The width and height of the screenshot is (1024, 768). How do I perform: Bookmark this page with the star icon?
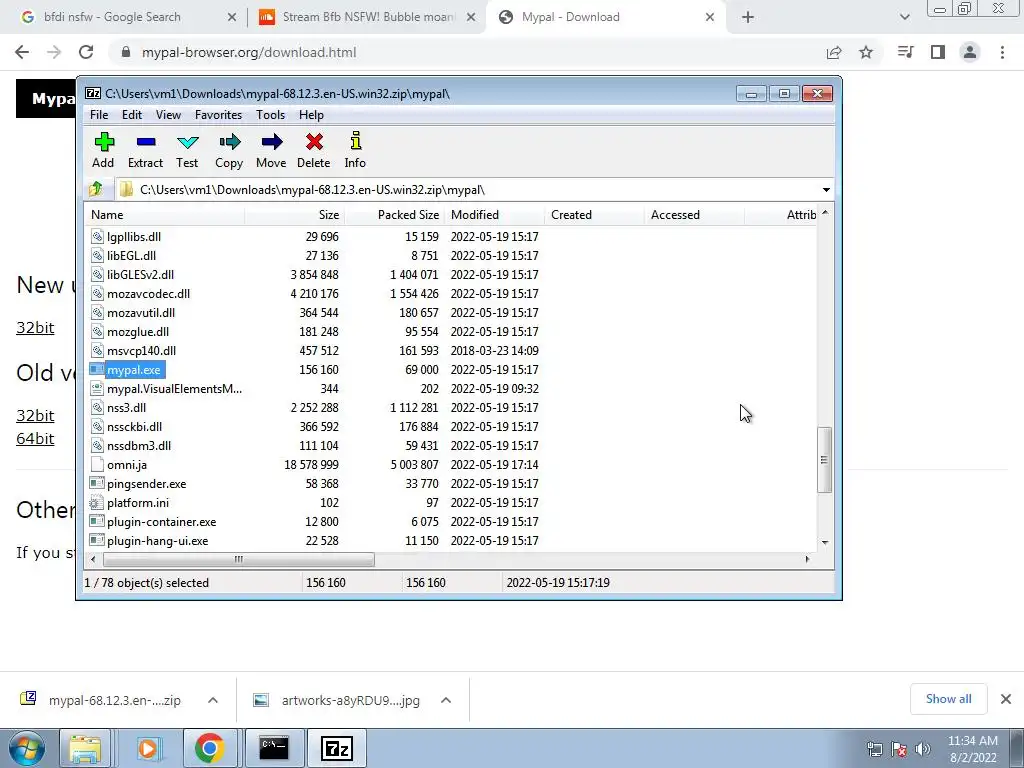coord(866,52)
